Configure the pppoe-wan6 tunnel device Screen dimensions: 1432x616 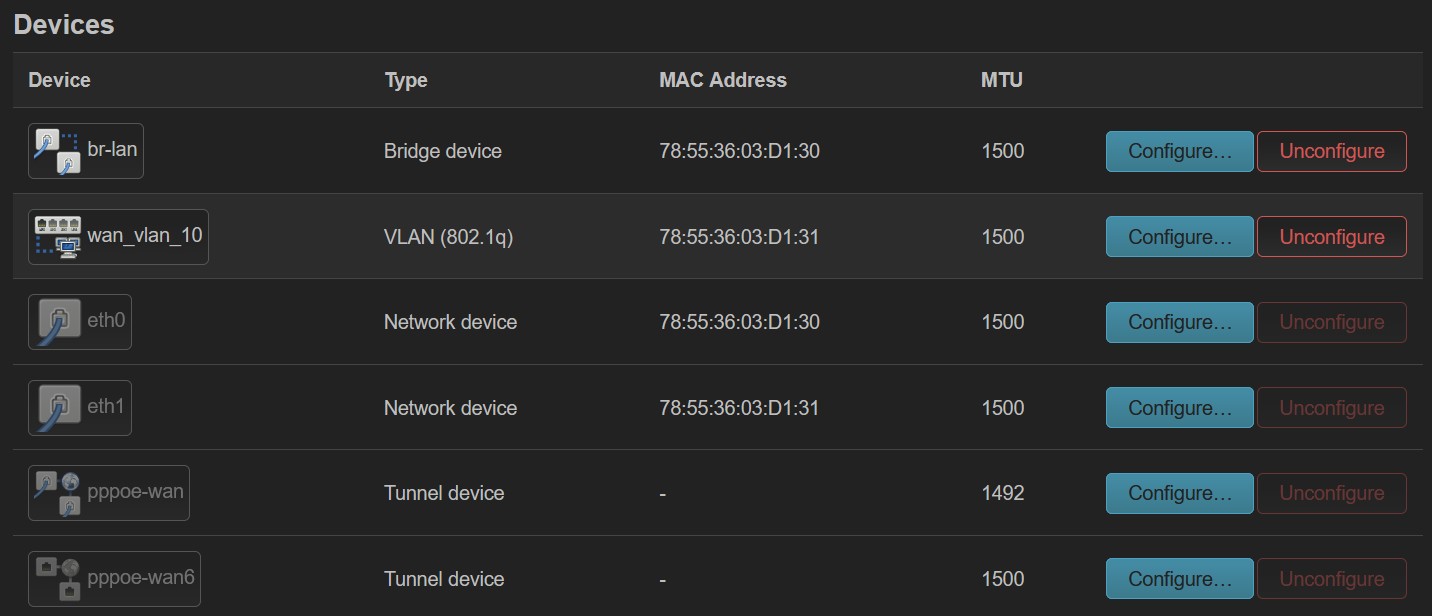1179,579
